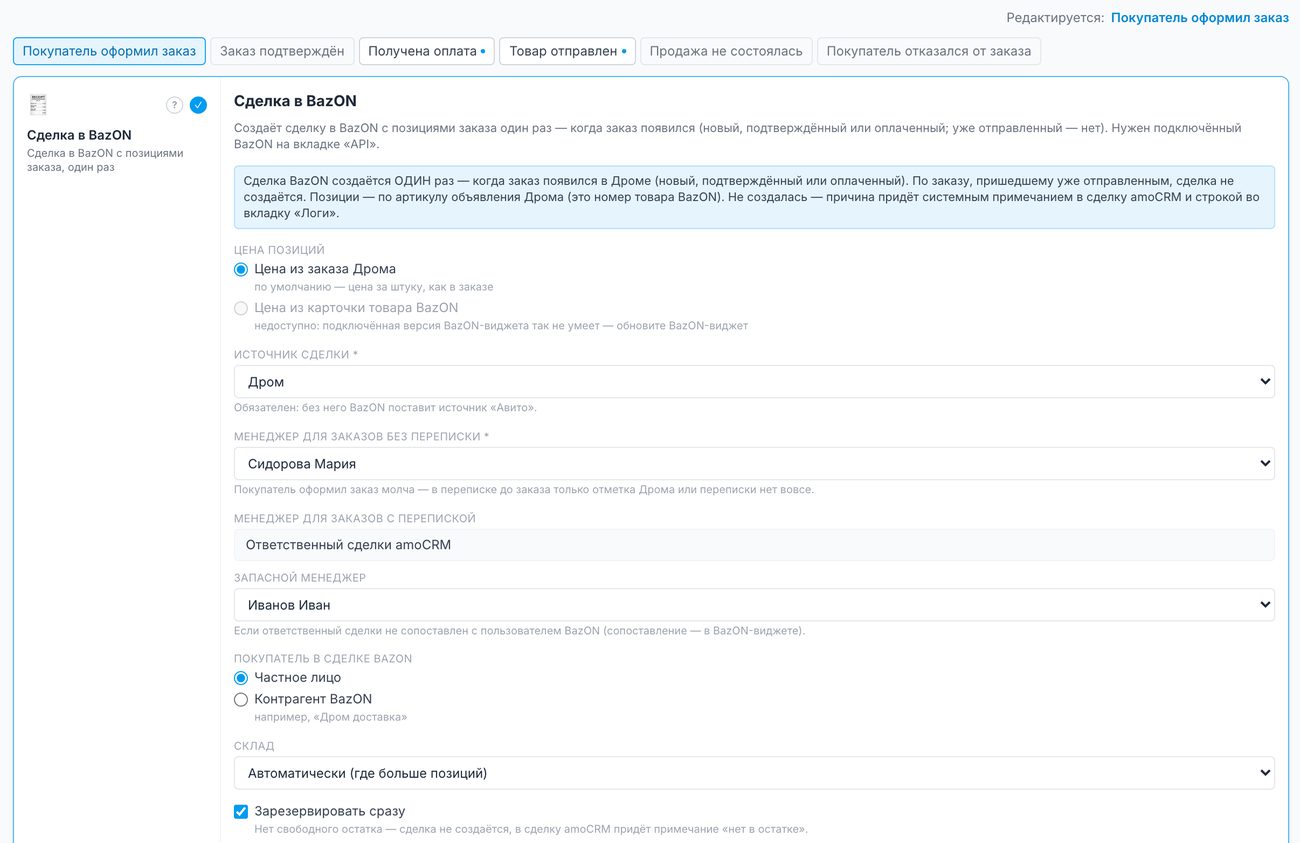Open «Запасной менеджер» dropdown showing Иванов Иван
This screenshot has width=1300, height=843.
click(754, 605)
